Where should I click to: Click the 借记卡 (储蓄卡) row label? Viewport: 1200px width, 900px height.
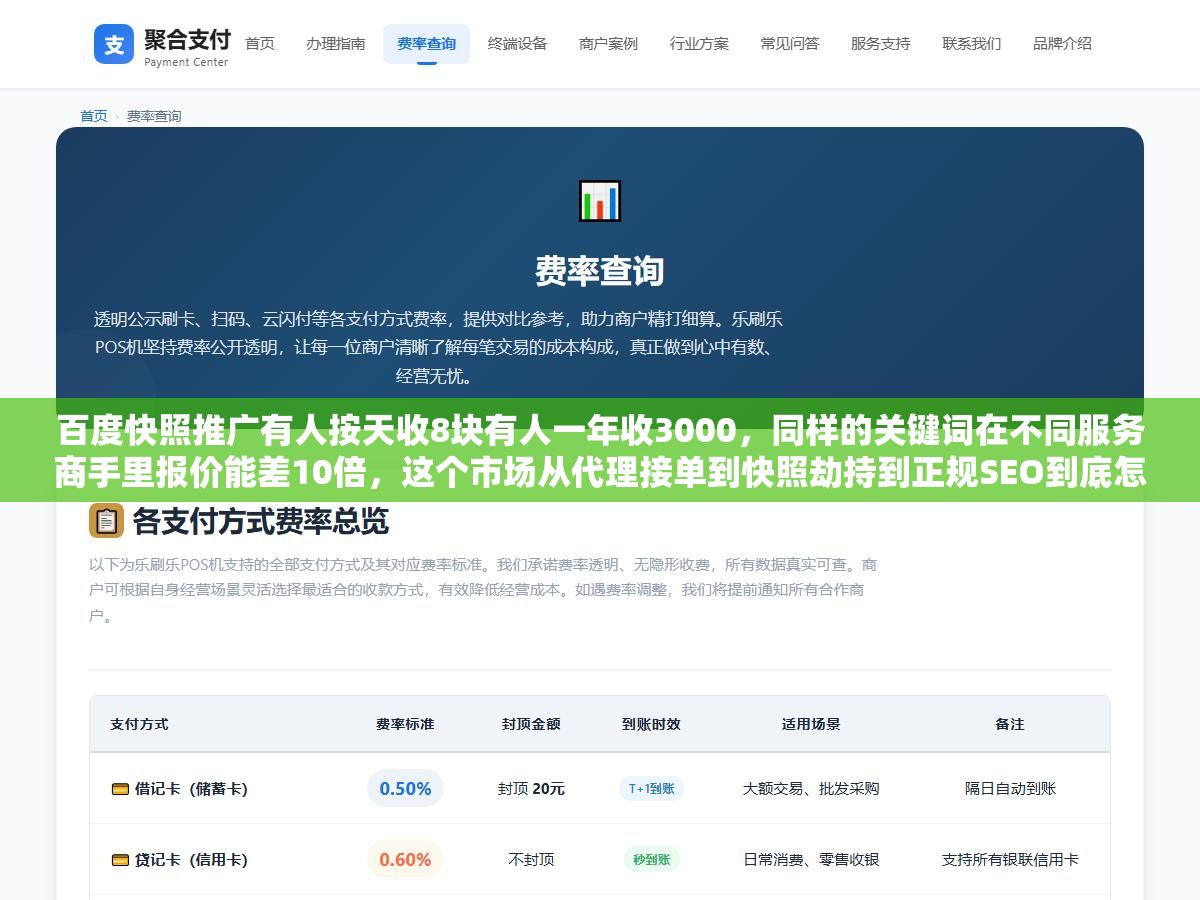click(191, 789)
